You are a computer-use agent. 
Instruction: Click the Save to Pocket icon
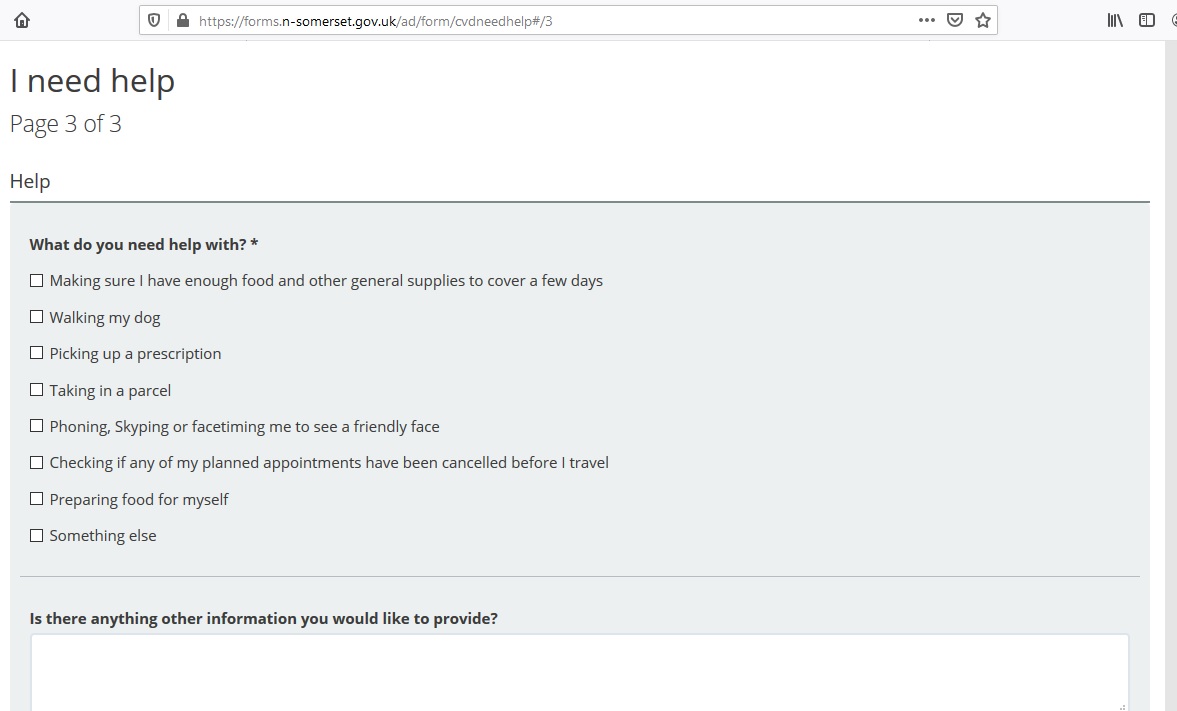pyautogui.click(x=955, y=20)
